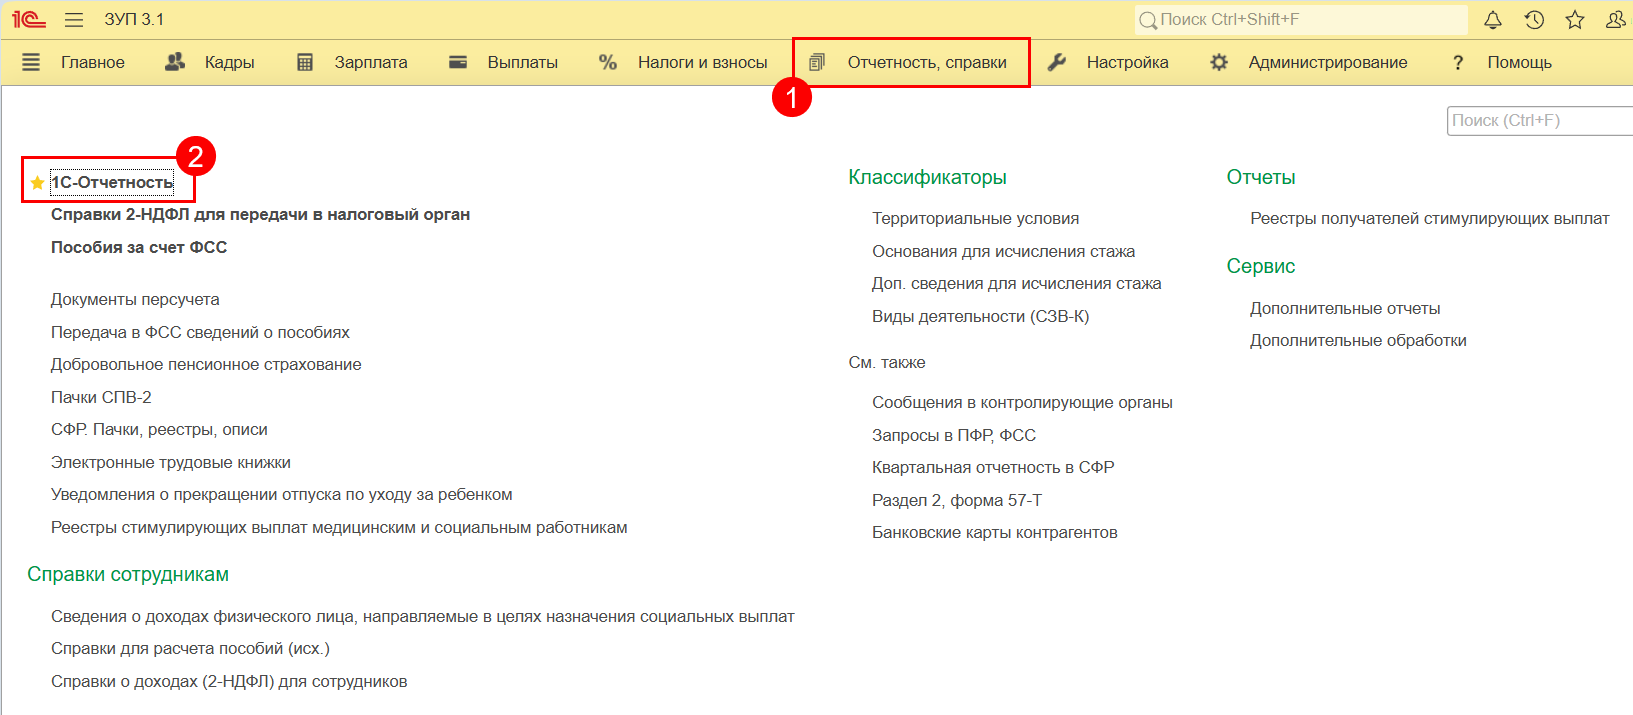The height and width of the screenshot is (715, 1633).
Task: Open the hamburger main menu icon
Action: [73, 20]
